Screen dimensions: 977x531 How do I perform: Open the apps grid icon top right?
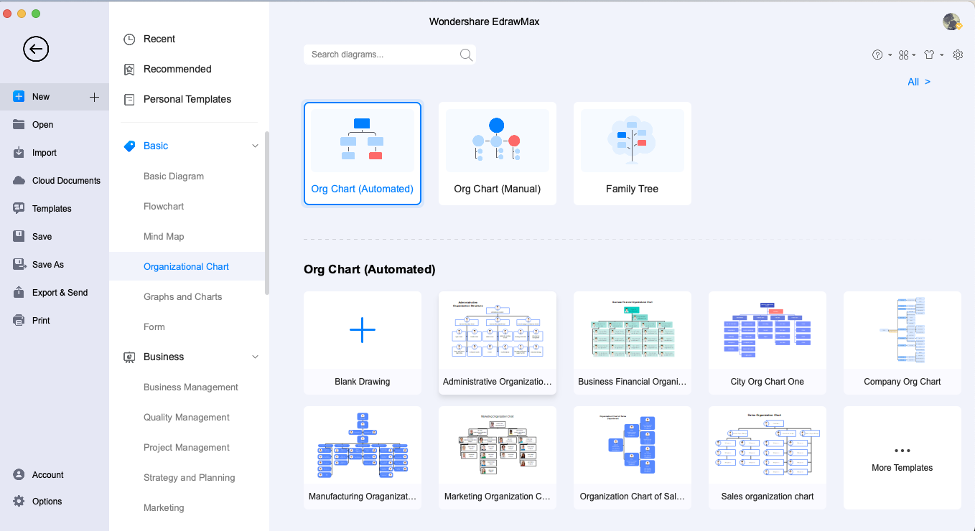(903, 55)
